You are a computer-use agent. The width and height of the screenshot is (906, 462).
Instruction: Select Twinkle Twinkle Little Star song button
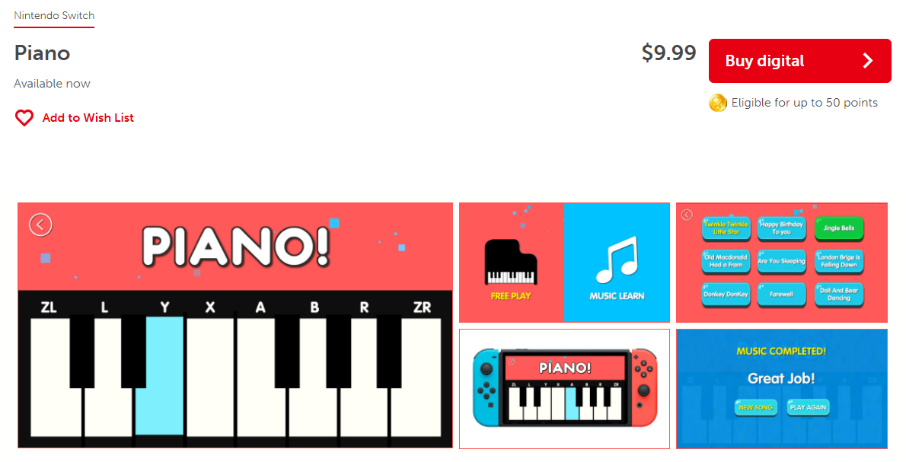point(726,228)
